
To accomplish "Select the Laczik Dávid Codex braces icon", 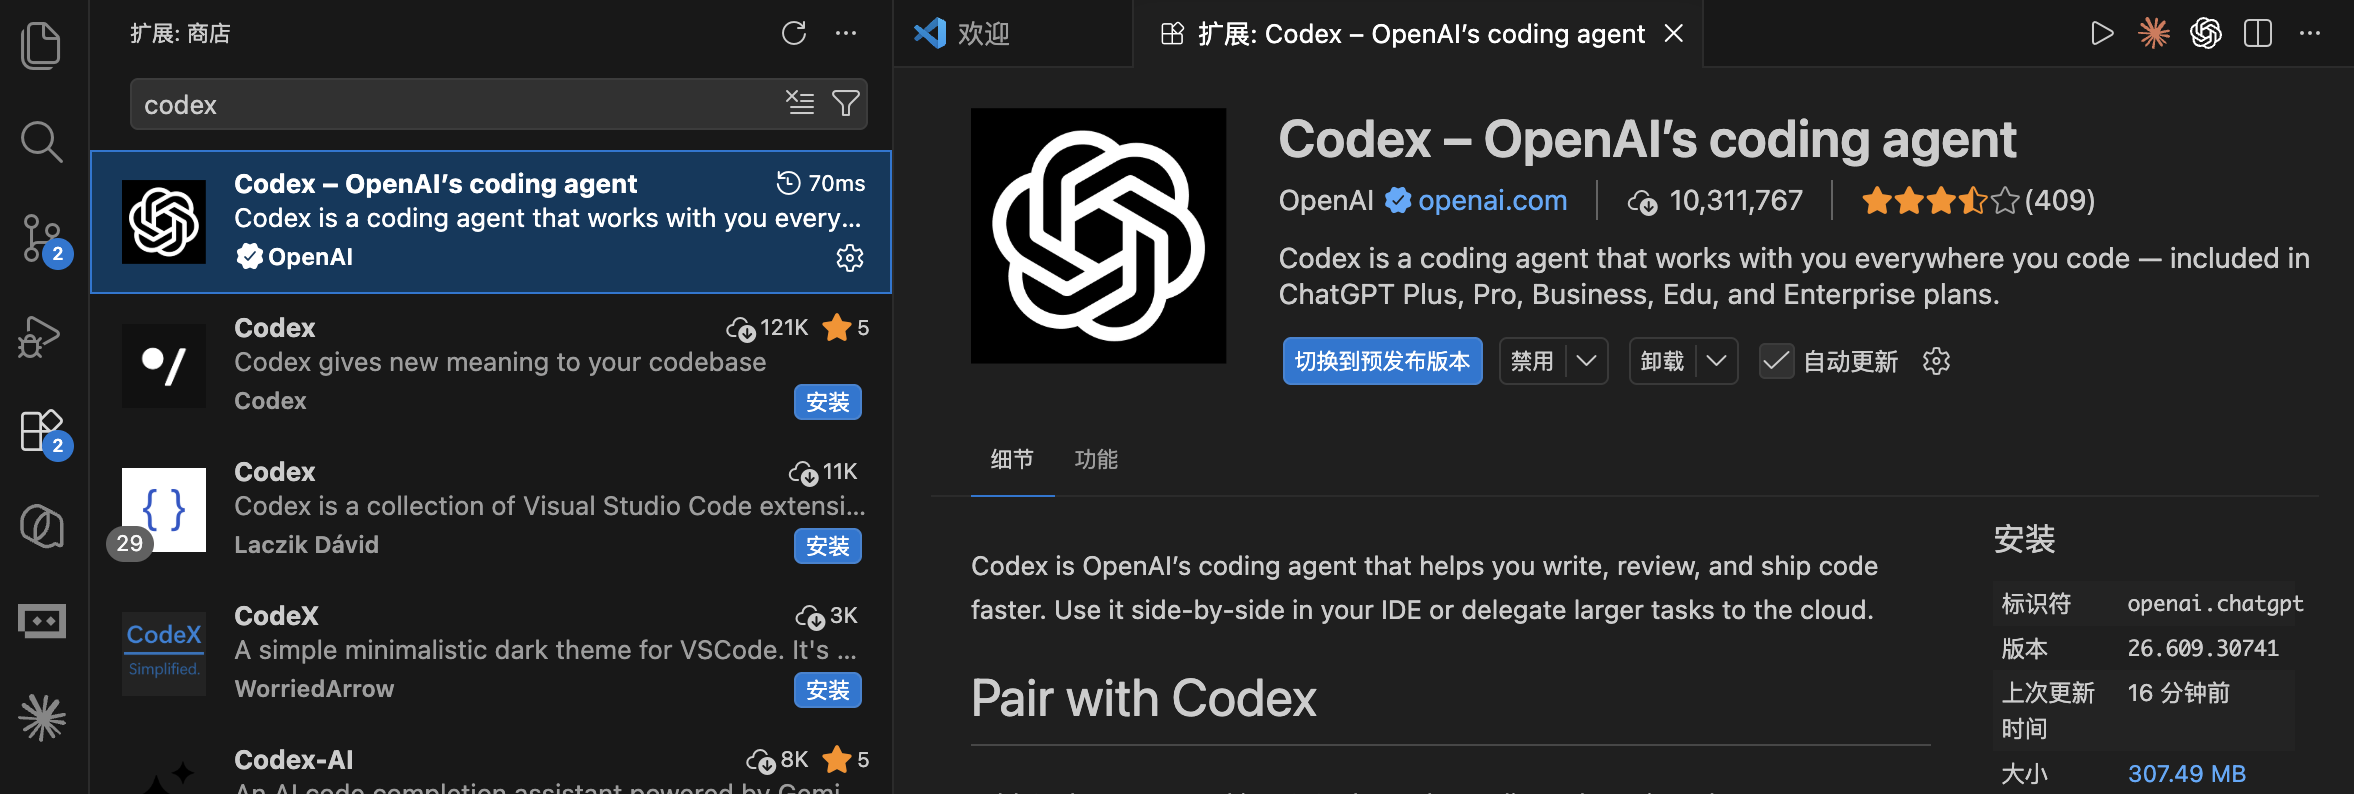I will [x=164, y=510].
